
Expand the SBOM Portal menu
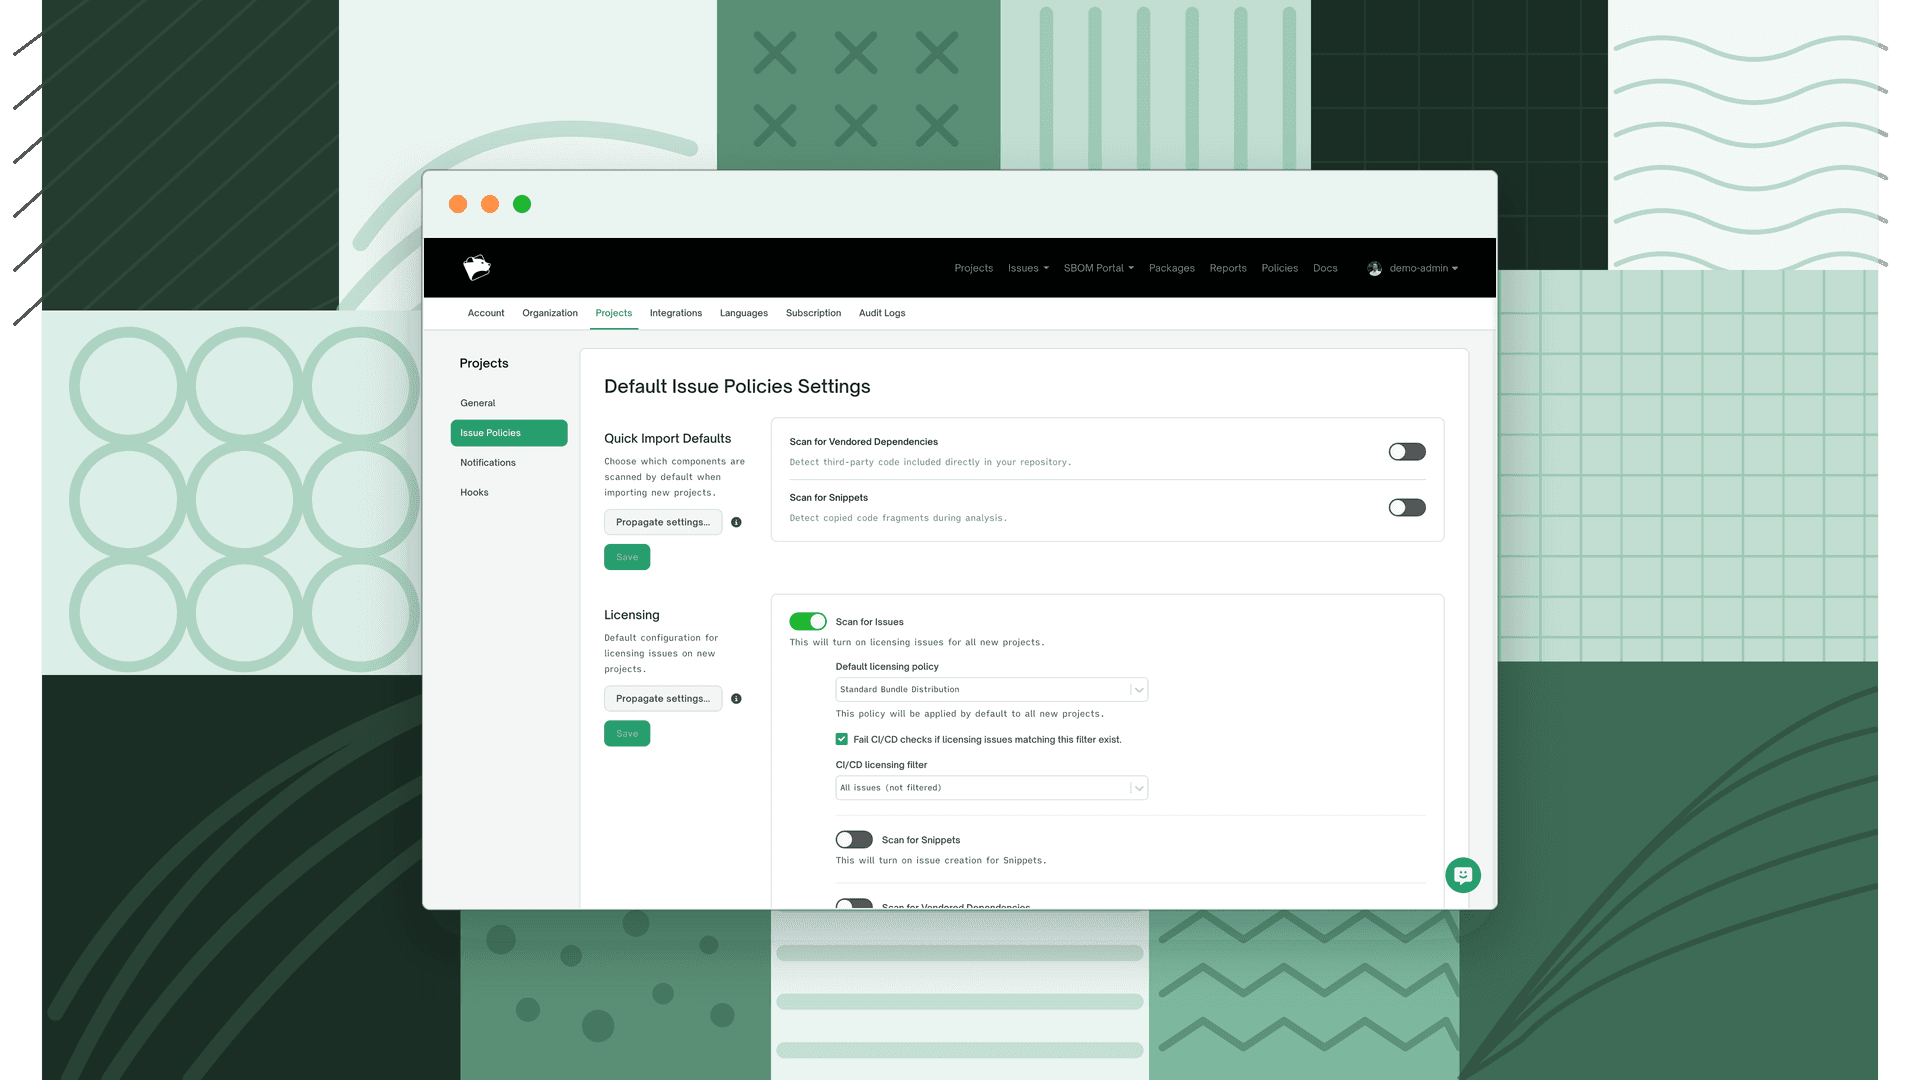(x=1099, y=268)
